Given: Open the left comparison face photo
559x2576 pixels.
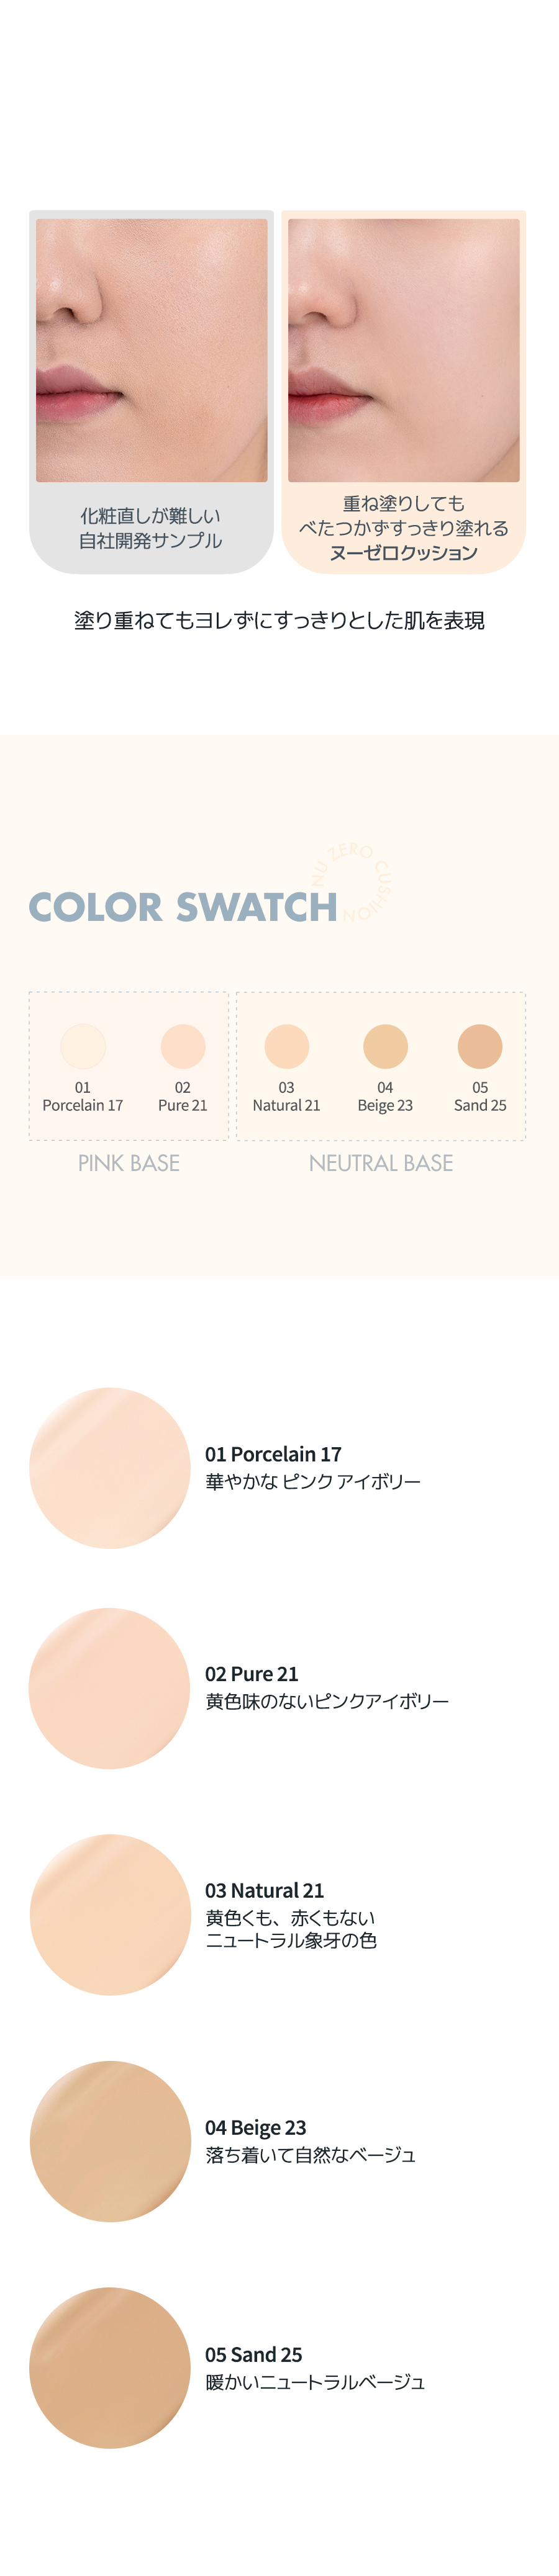Looking at the screenshot, I should [152, 351].
